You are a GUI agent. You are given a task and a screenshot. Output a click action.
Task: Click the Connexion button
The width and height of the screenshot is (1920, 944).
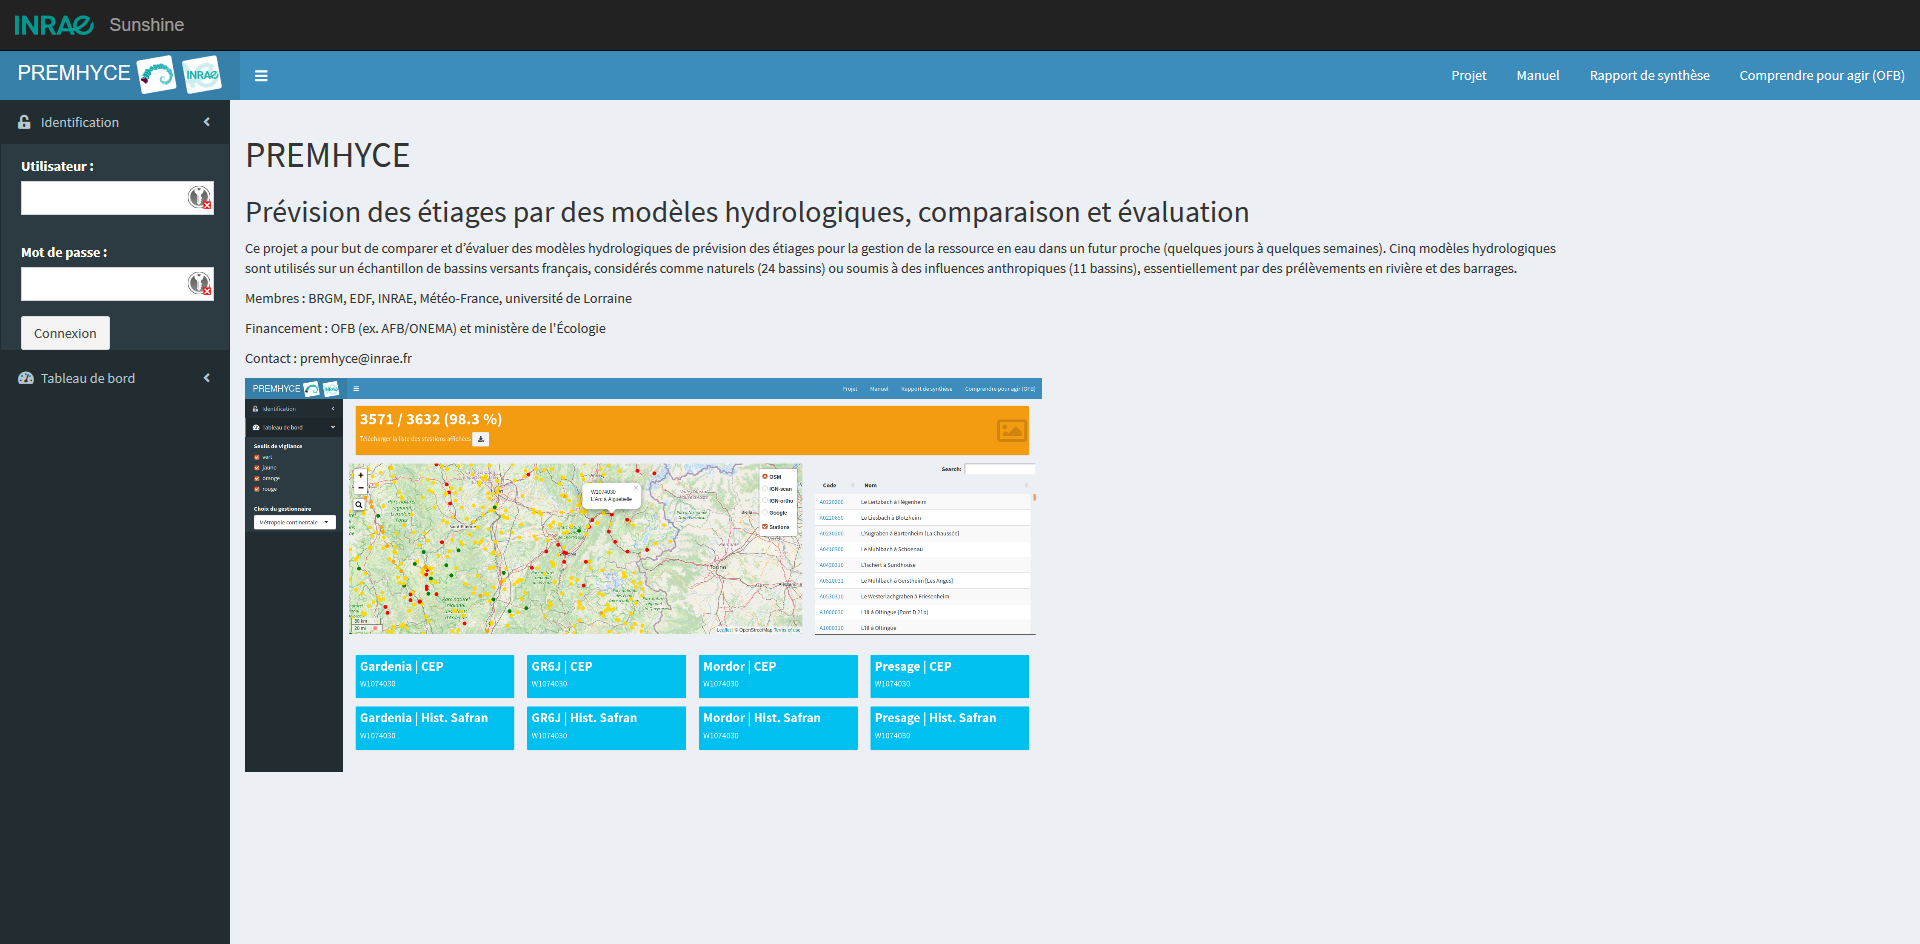coord(65,333)
